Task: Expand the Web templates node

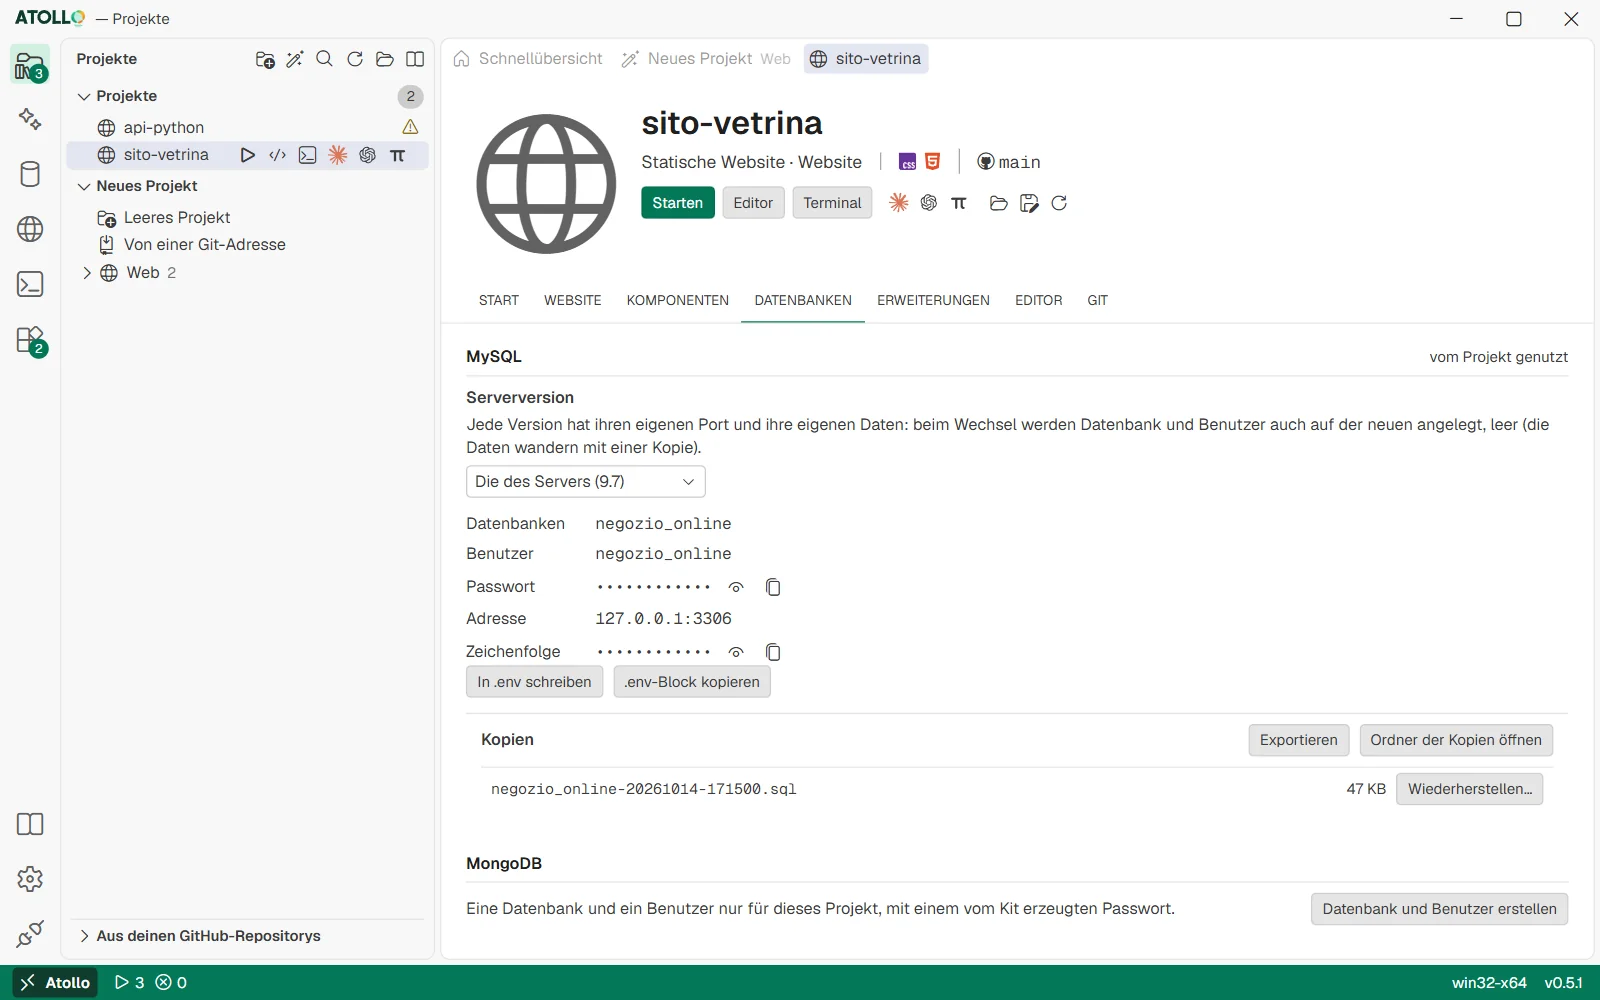Action: pyautogui.click(x=87, y=273)
